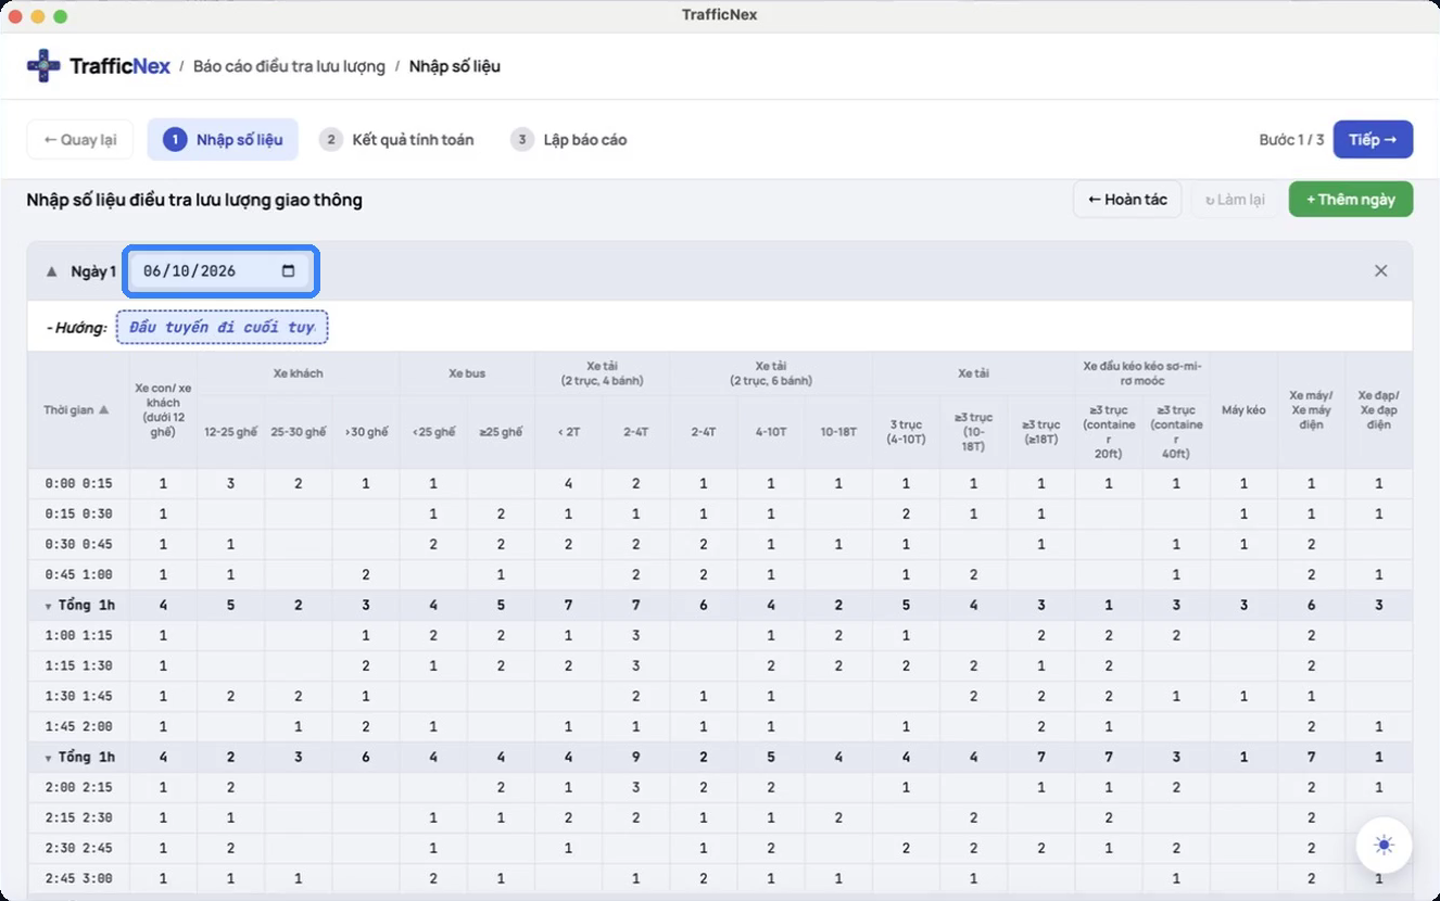
Task: Switch to the Kết quả tính toán step
Action: 398,140
